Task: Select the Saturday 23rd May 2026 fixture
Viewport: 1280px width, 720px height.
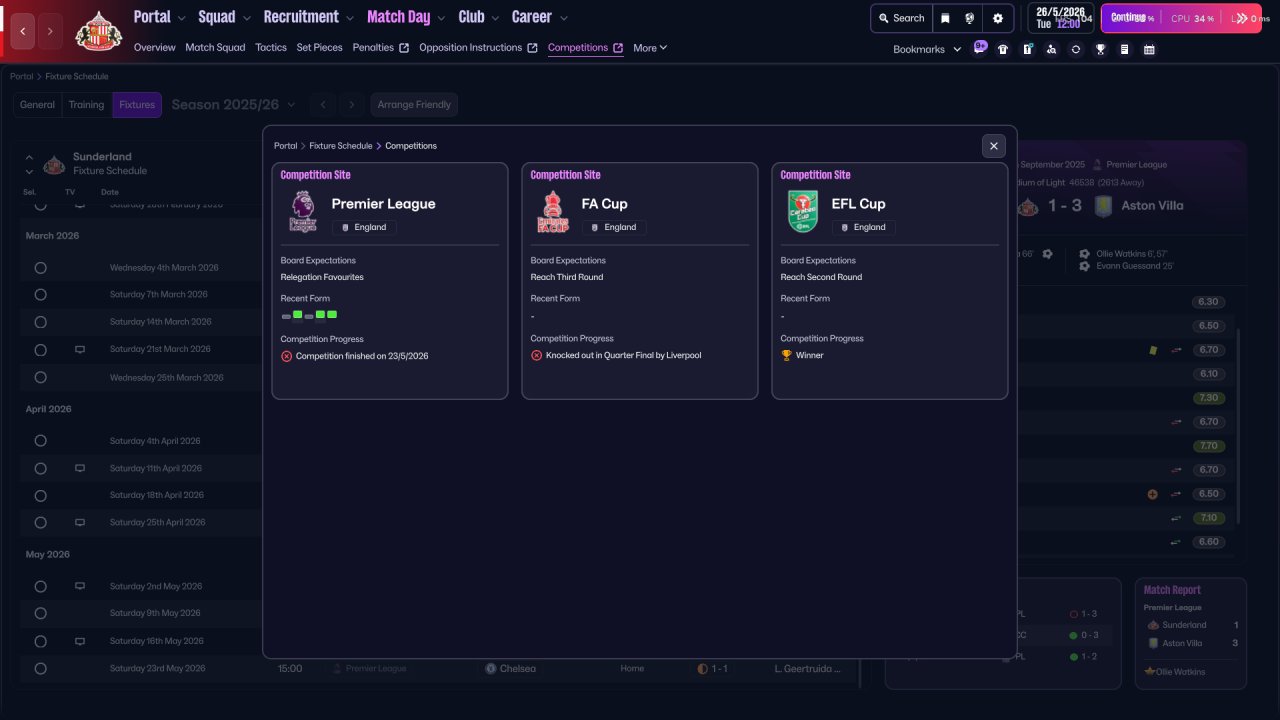Action: coord(41,668)
